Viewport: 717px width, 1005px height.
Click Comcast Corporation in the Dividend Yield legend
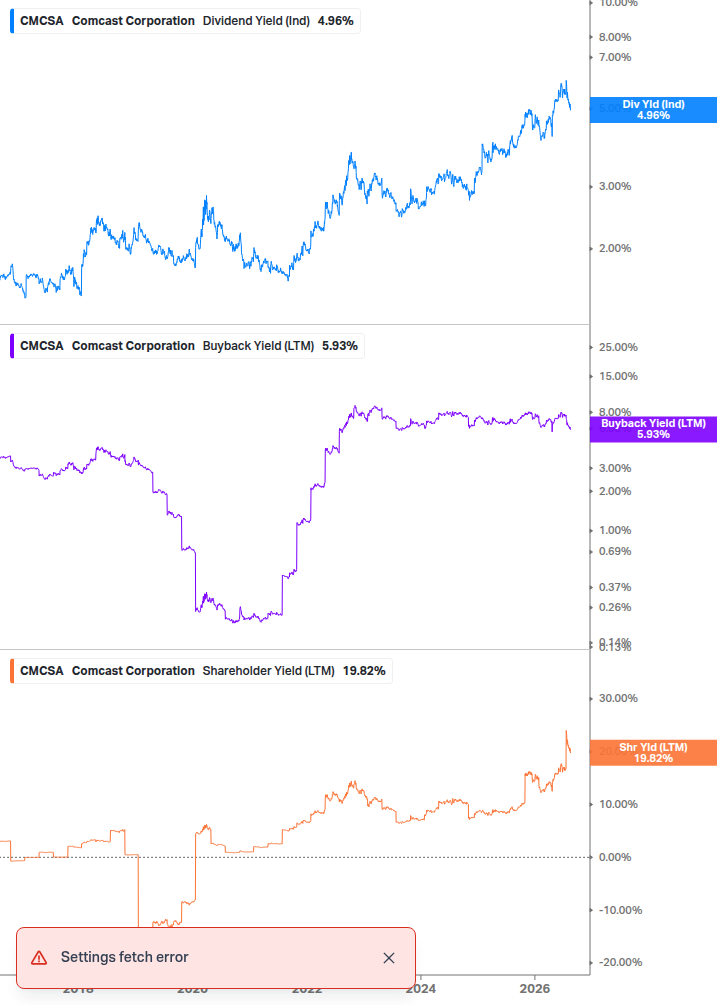pyautogui.click(x=133, y=21)
